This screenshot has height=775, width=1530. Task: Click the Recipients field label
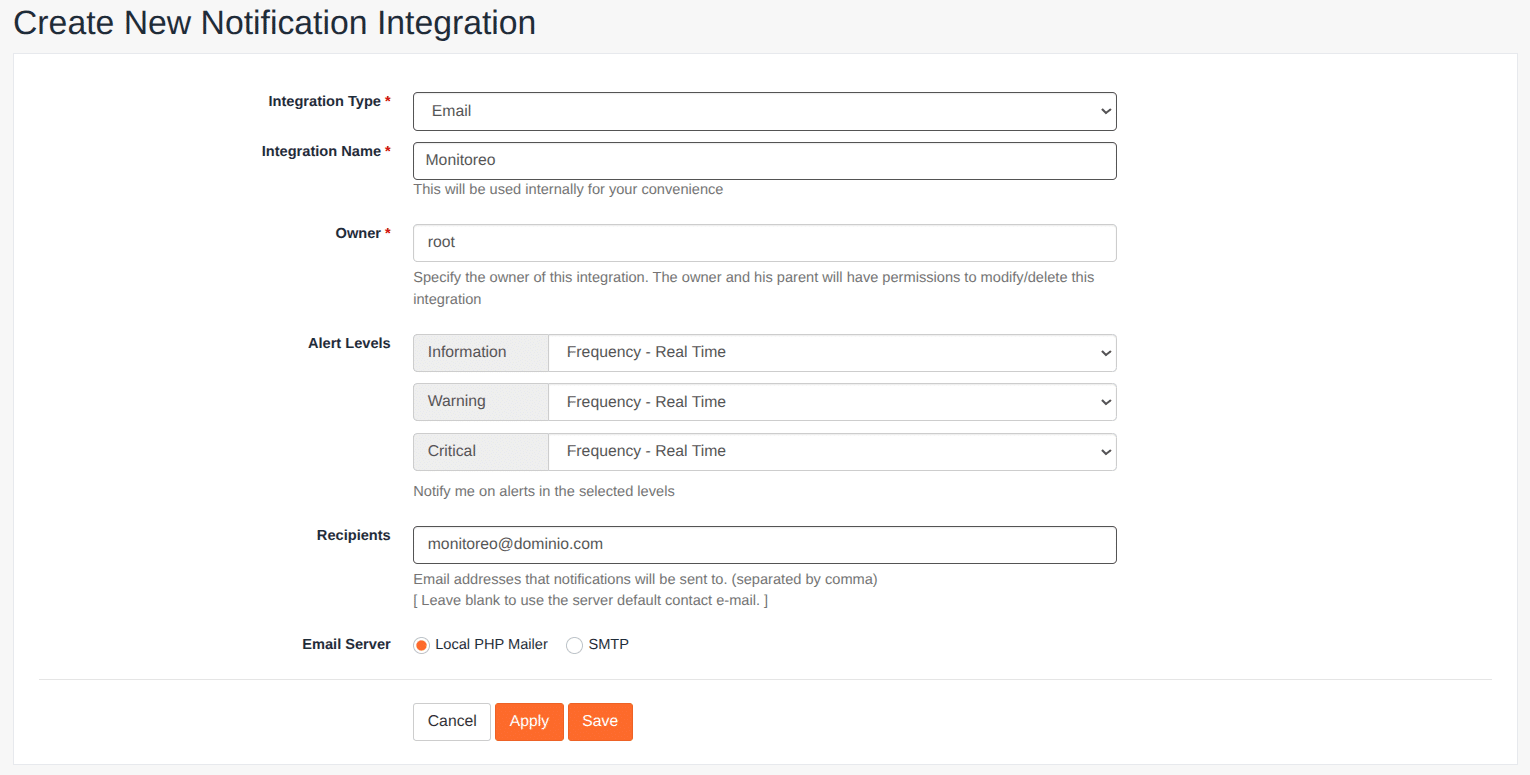pos(353,535)
